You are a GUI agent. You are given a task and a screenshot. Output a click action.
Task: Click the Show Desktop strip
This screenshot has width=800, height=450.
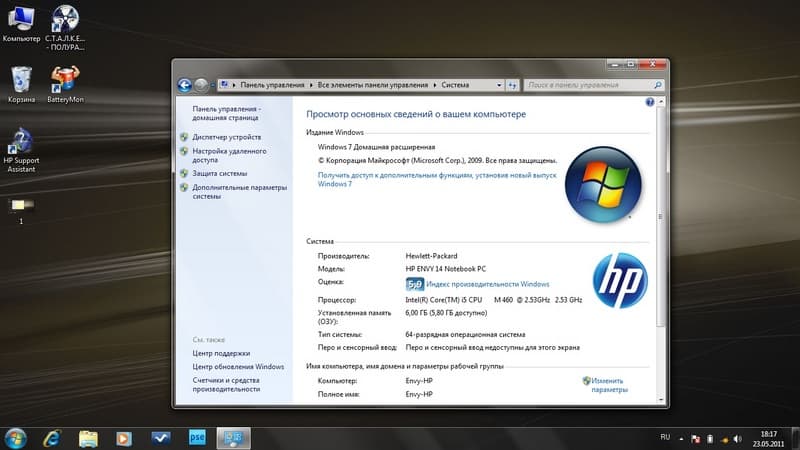point(796,439)
